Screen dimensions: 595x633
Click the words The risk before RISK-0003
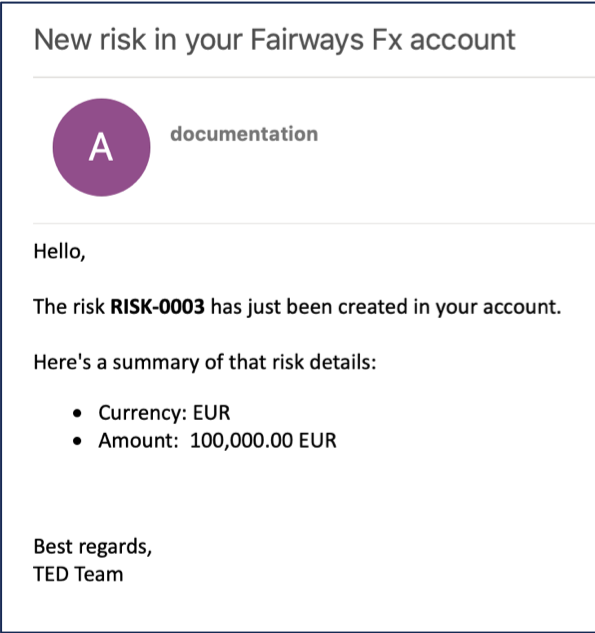[69, 306]
